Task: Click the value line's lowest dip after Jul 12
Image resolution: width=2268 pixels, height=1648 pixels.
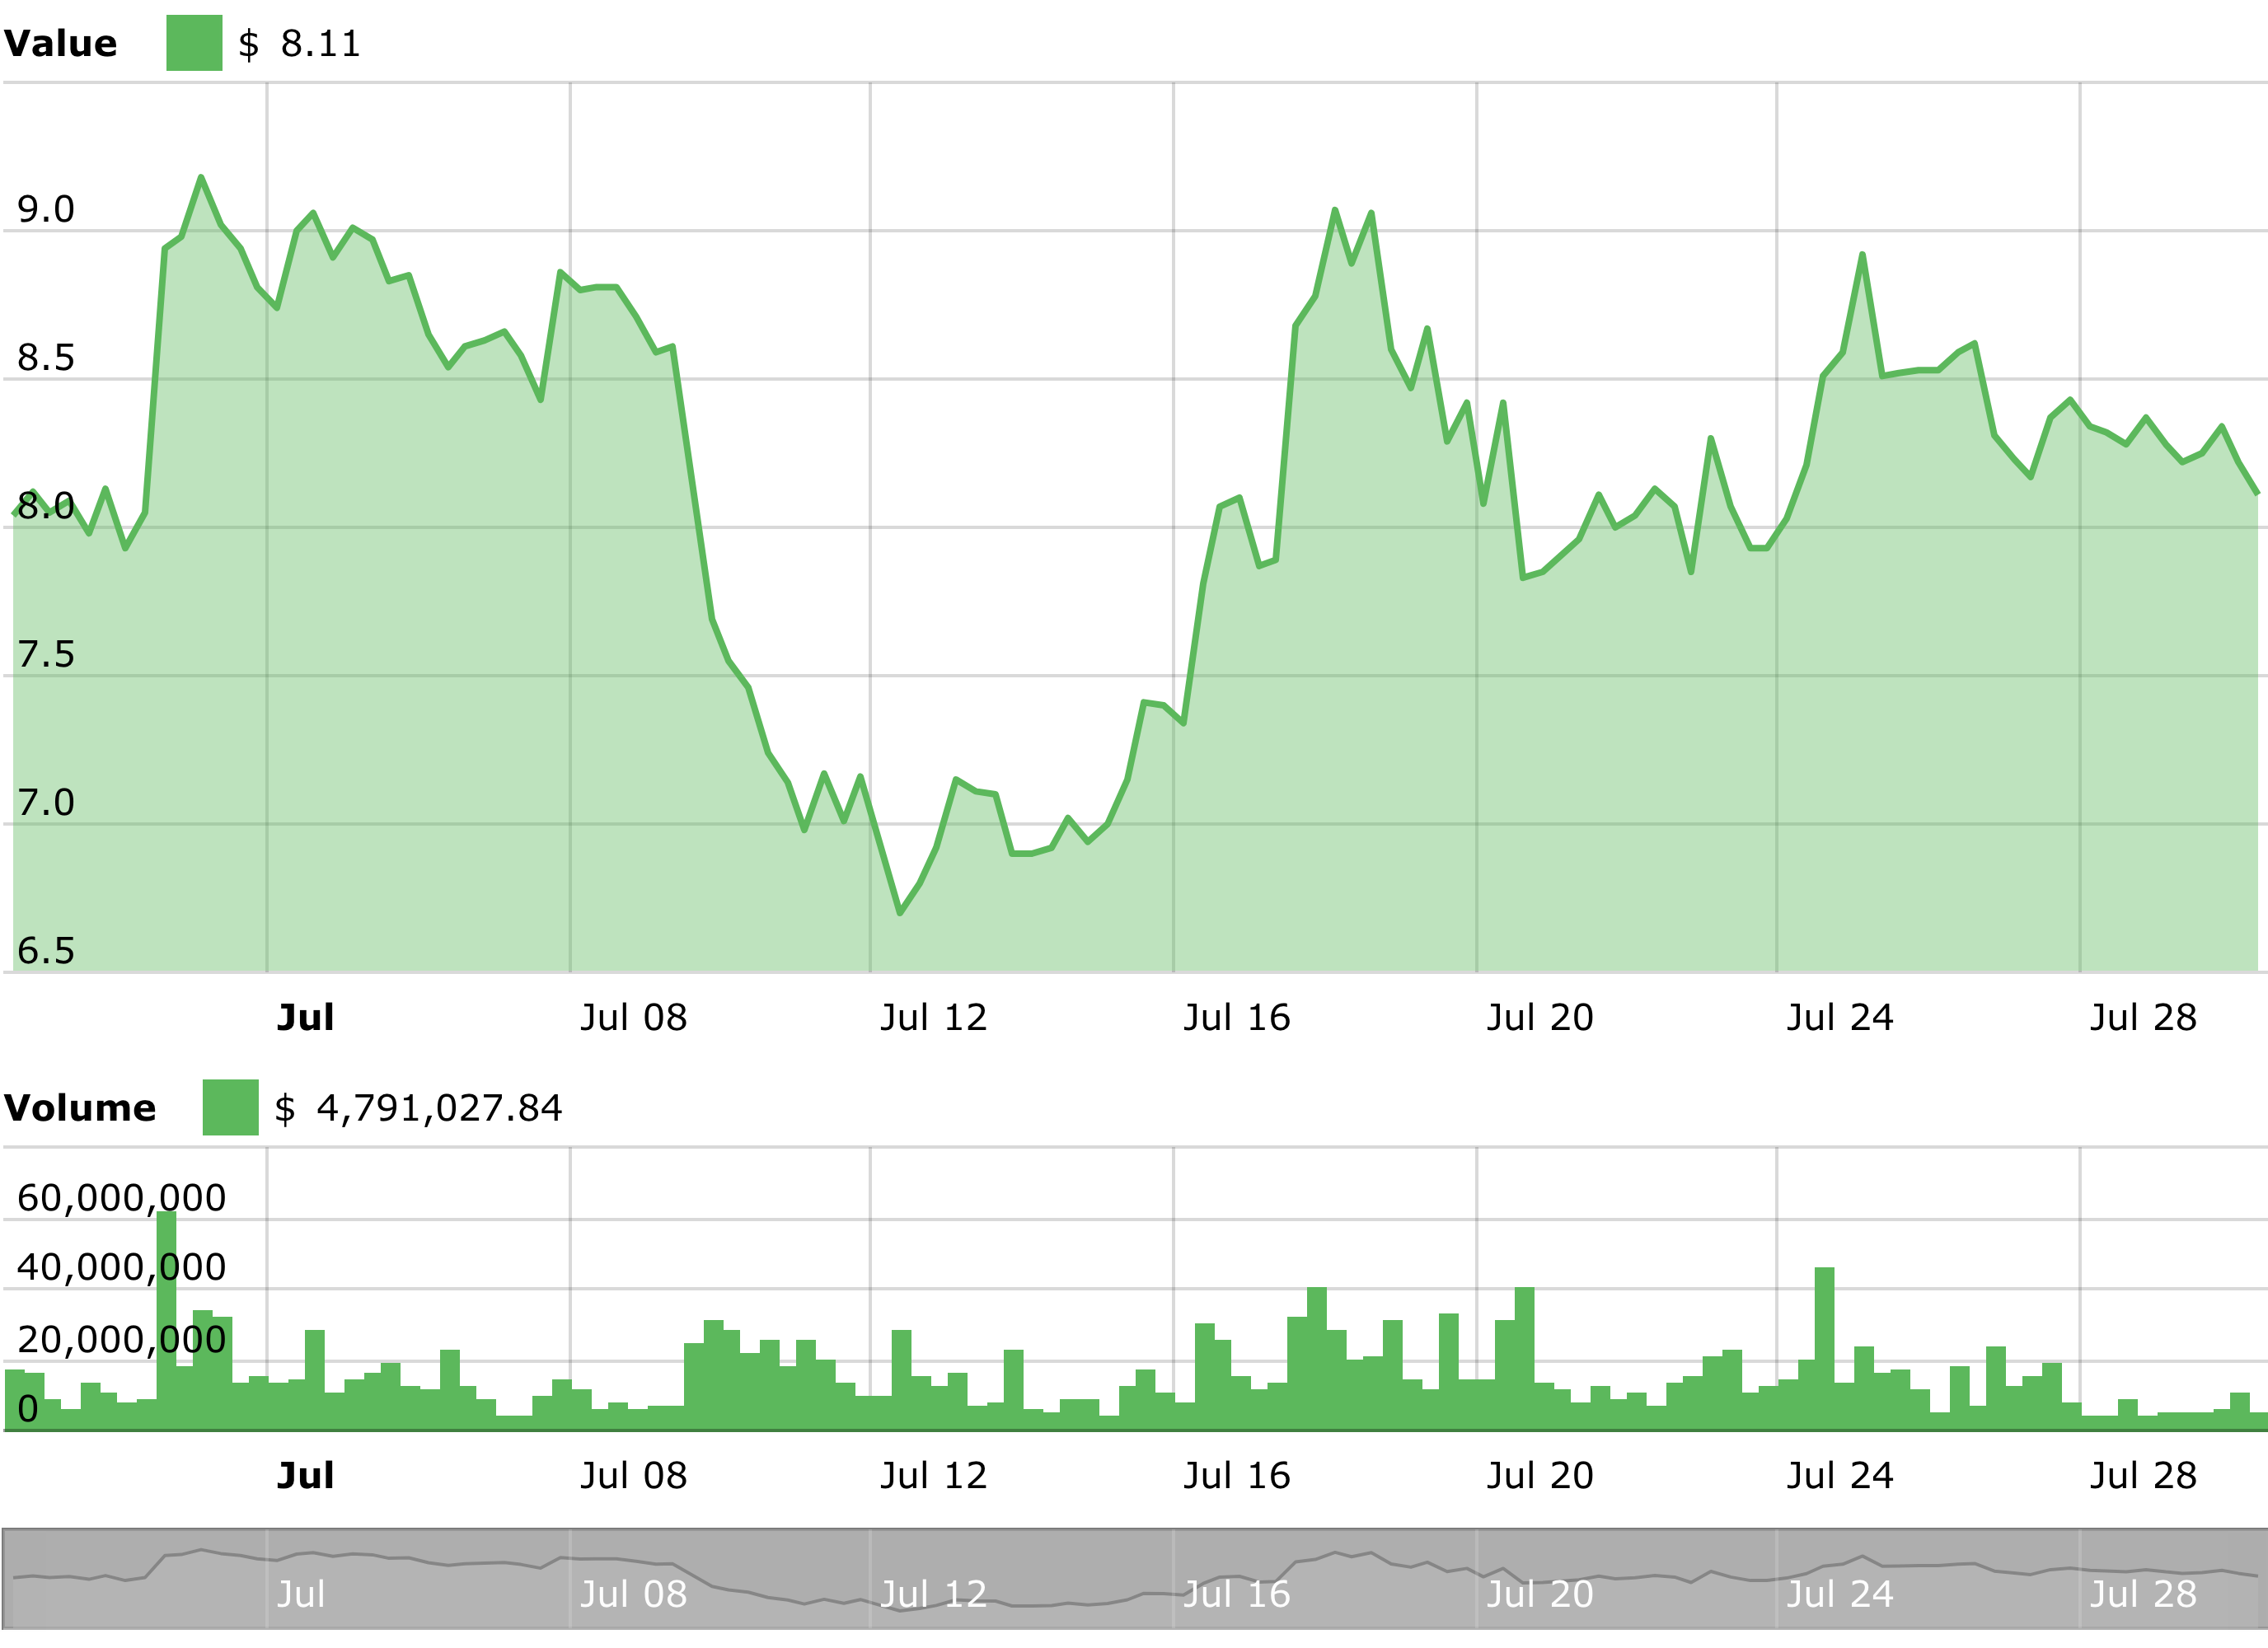Action: (x=900, y=912)
